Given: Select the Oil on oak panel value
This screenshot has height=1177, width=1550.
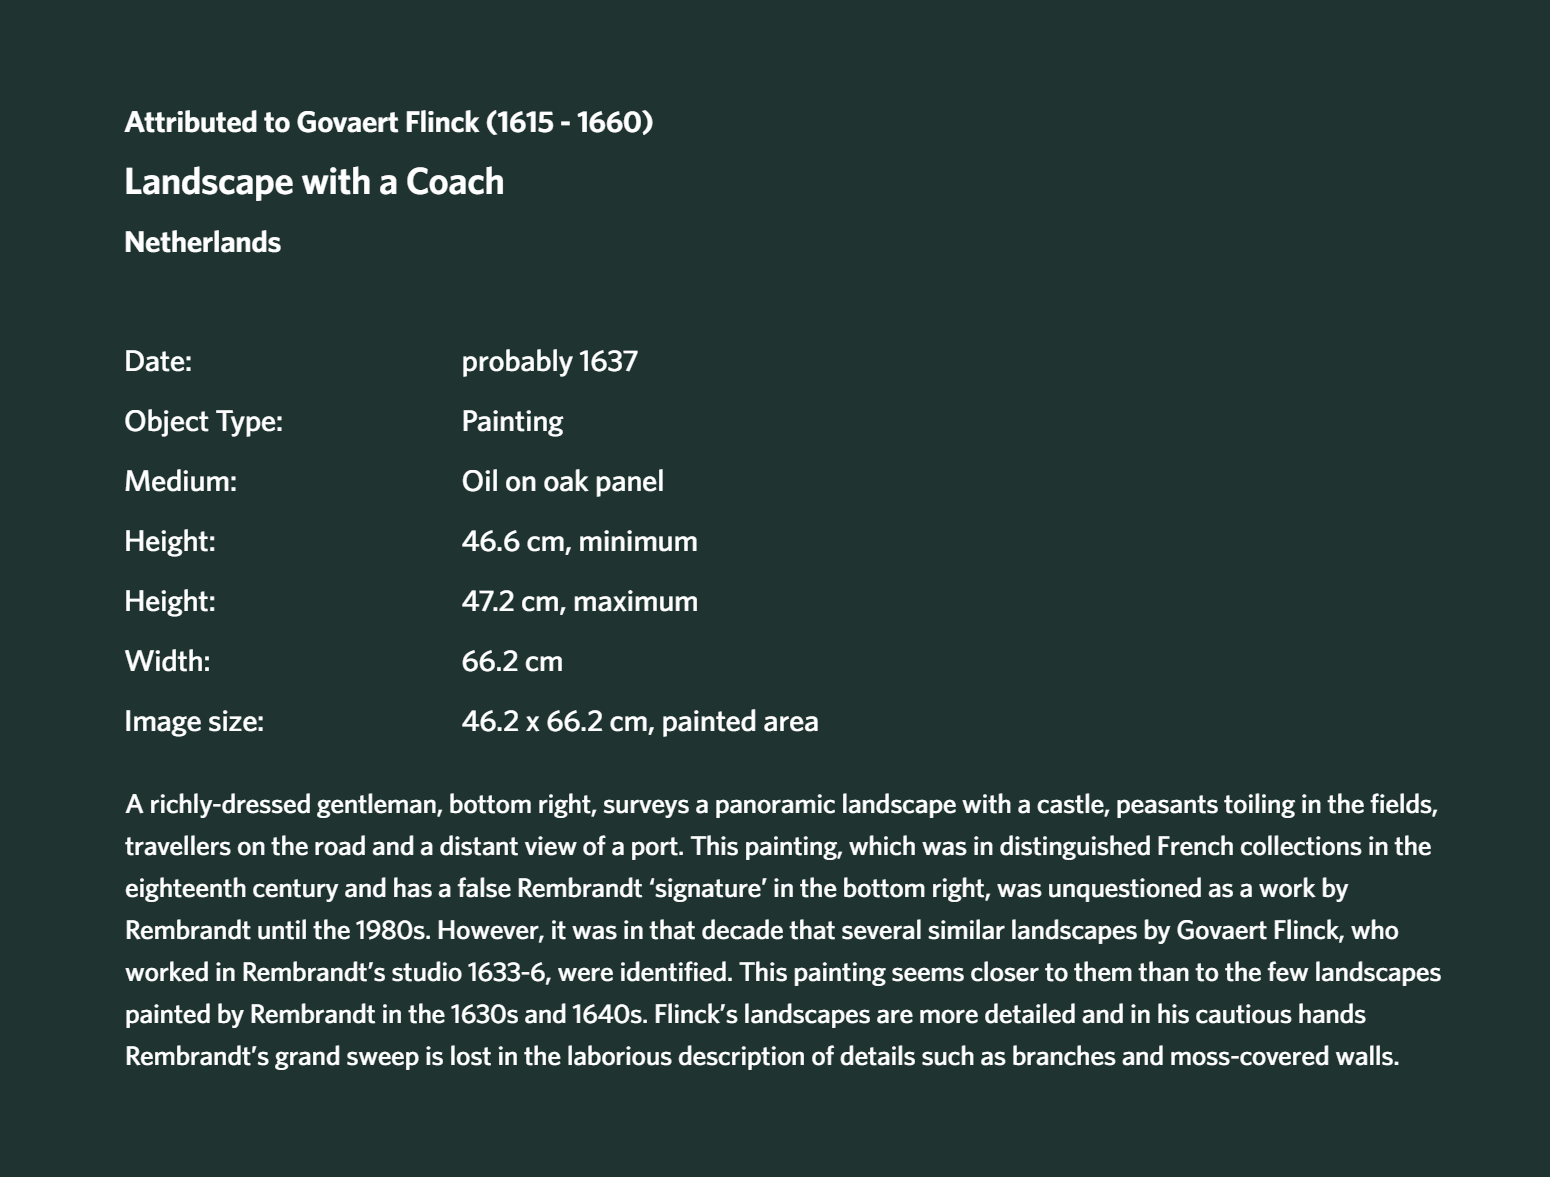Looking at the screenshot, I should click(x=562, y=481).
